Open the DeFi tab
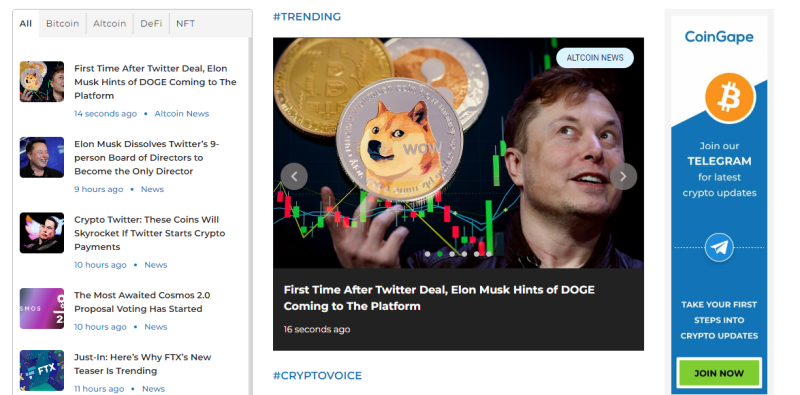This screenshot has height=395, width=800. point(151,23)
